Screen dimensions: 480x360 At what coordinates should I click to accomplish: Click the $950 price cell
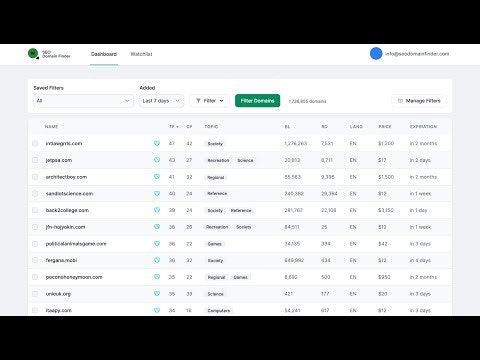tap(384, 277)
